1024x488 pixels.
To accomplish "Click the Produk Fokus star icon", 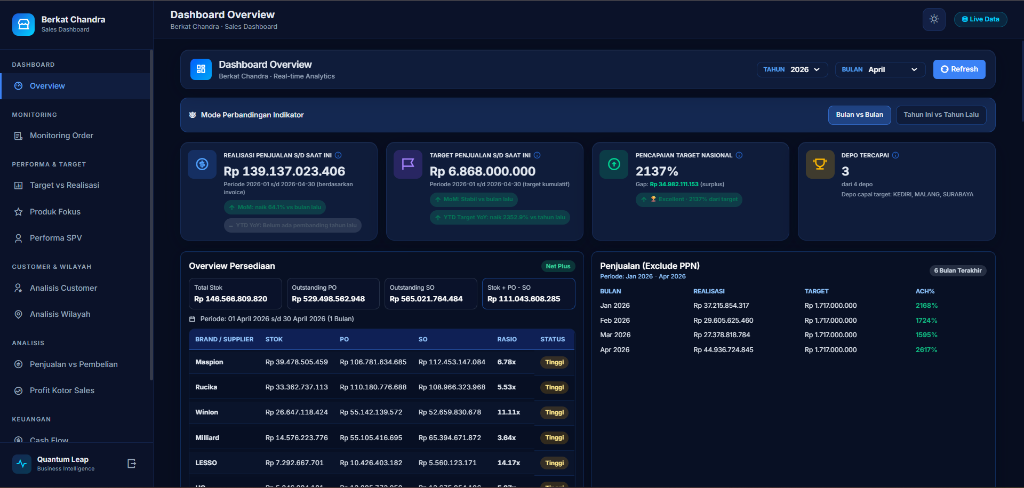I will pyautogui.click(x=18, y=212).
